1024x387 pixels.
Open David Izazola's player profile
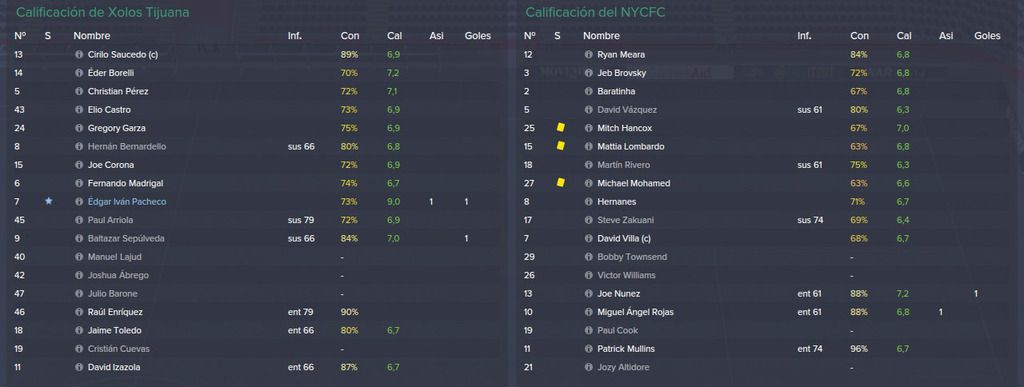click(114, 367)
